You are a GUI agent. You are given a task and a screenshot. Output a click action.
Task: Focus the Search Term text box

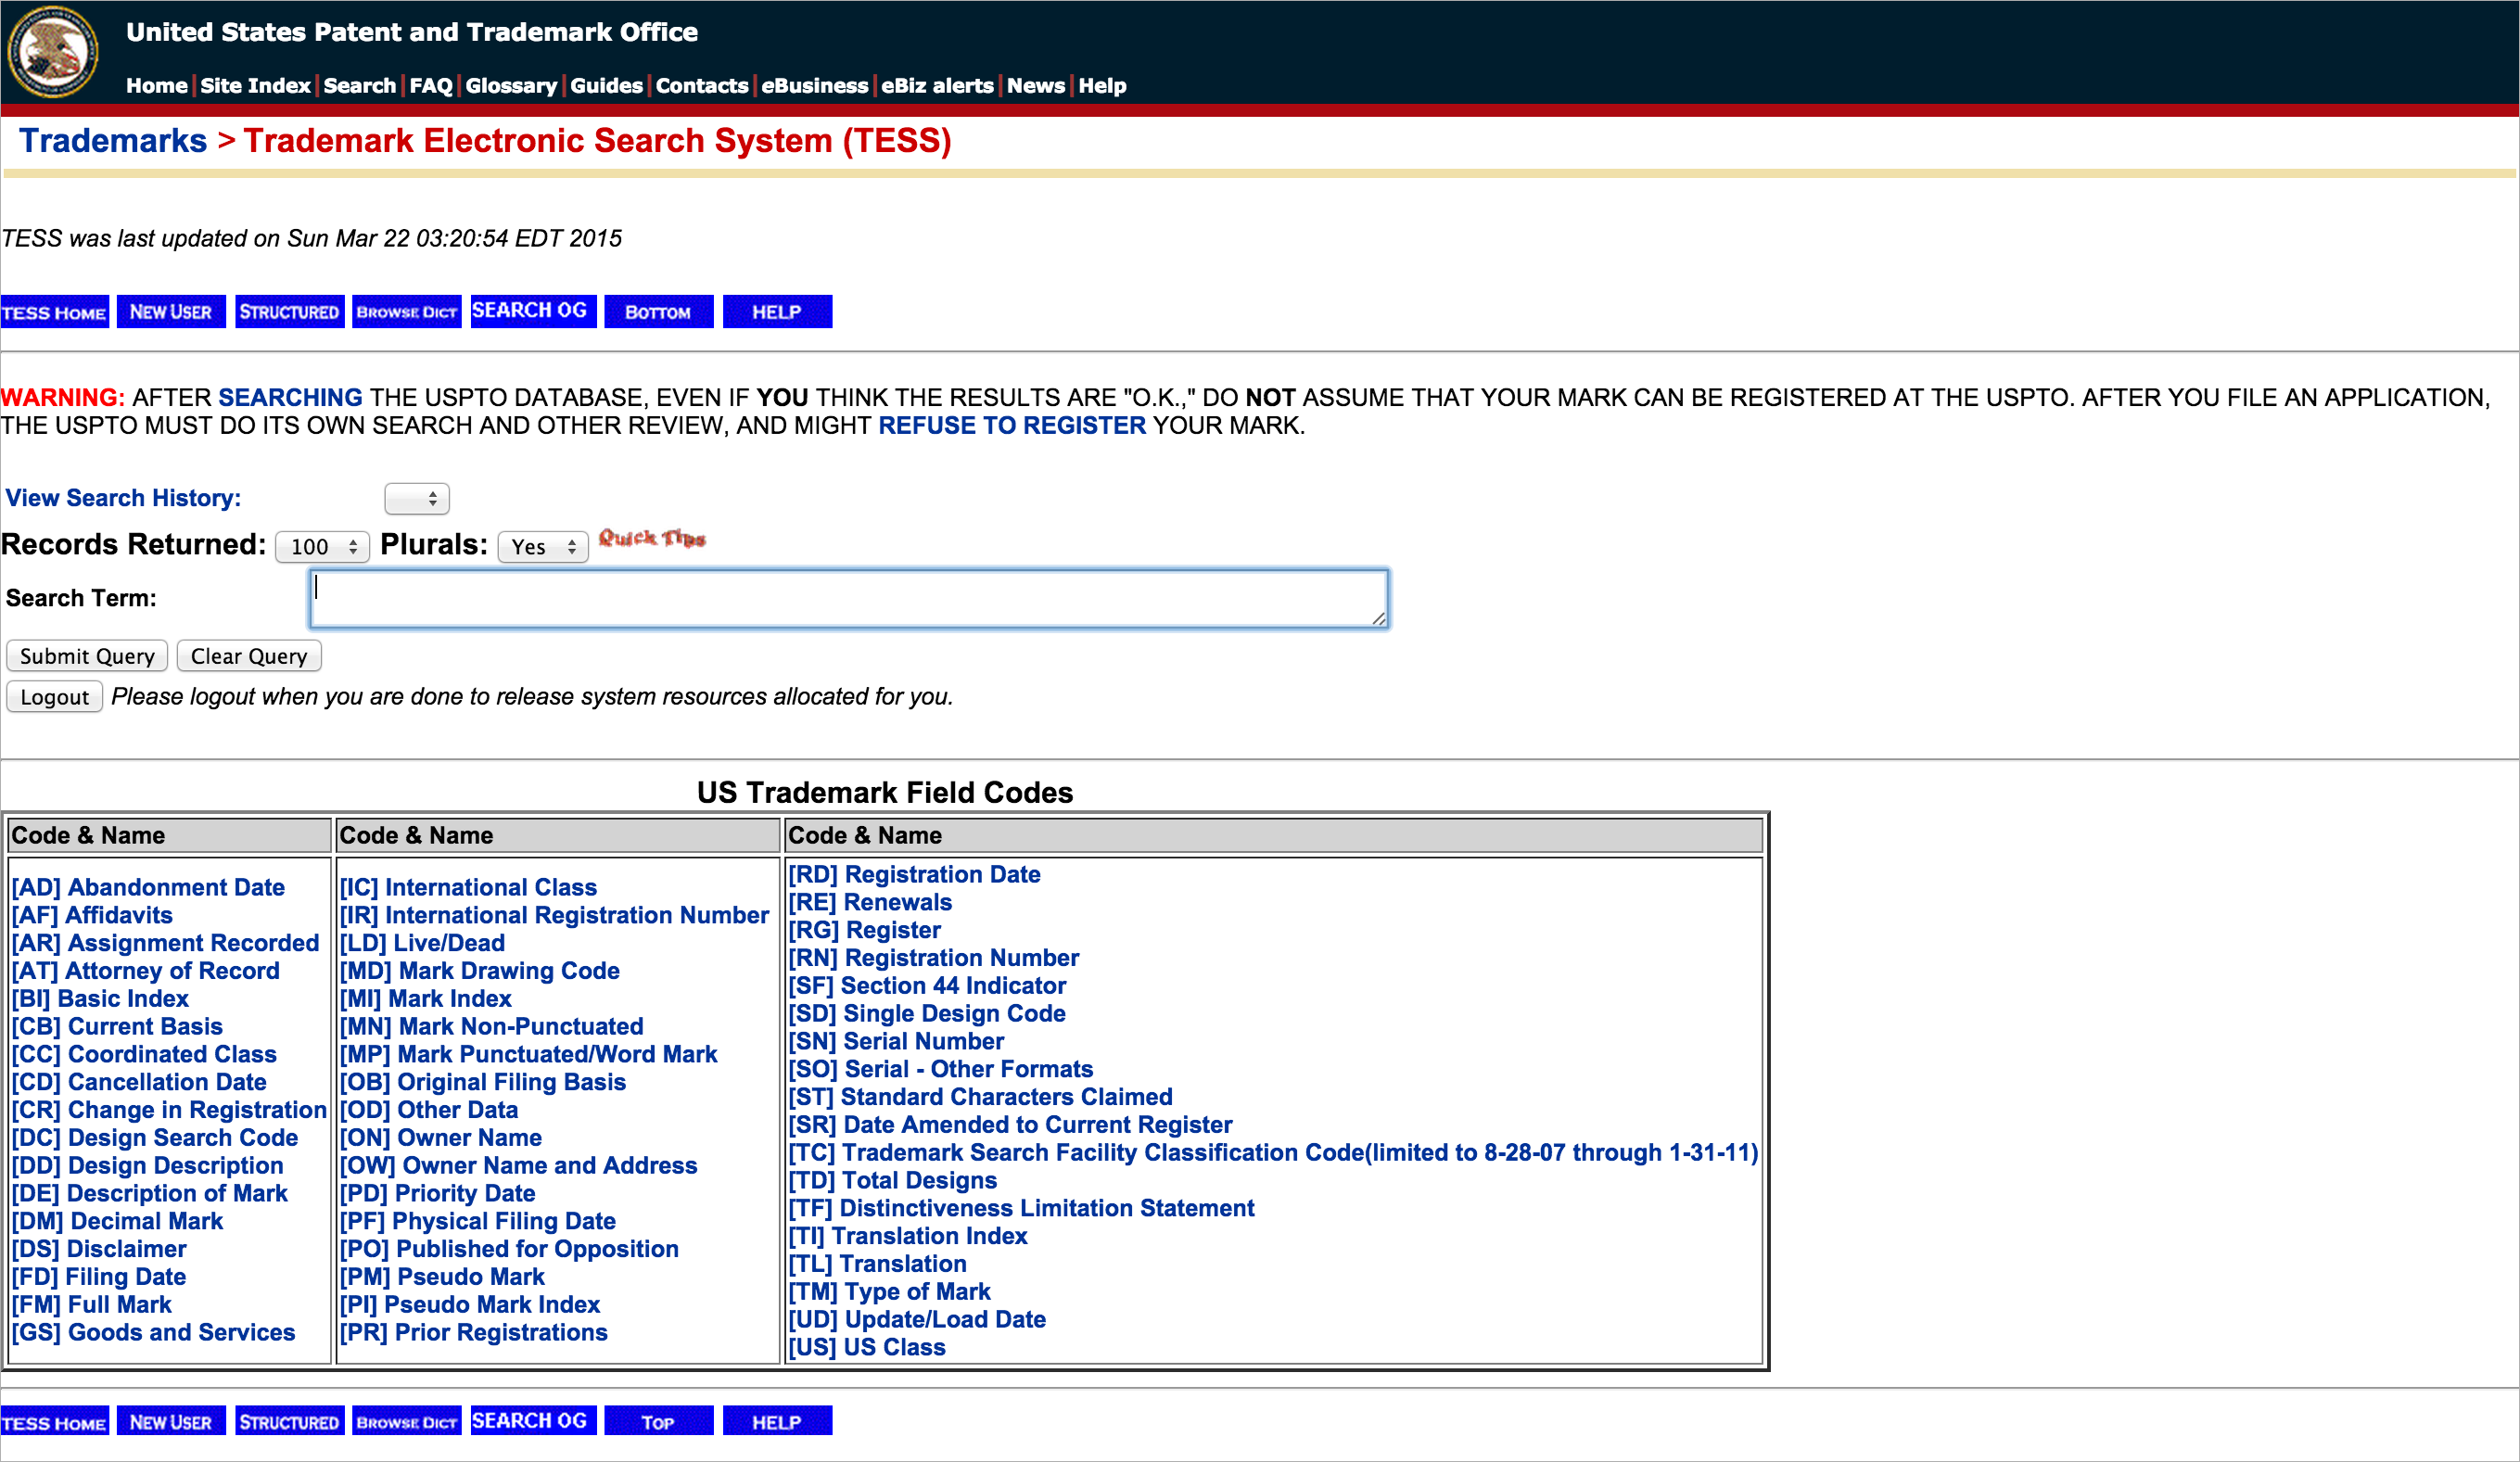point(849,599)
